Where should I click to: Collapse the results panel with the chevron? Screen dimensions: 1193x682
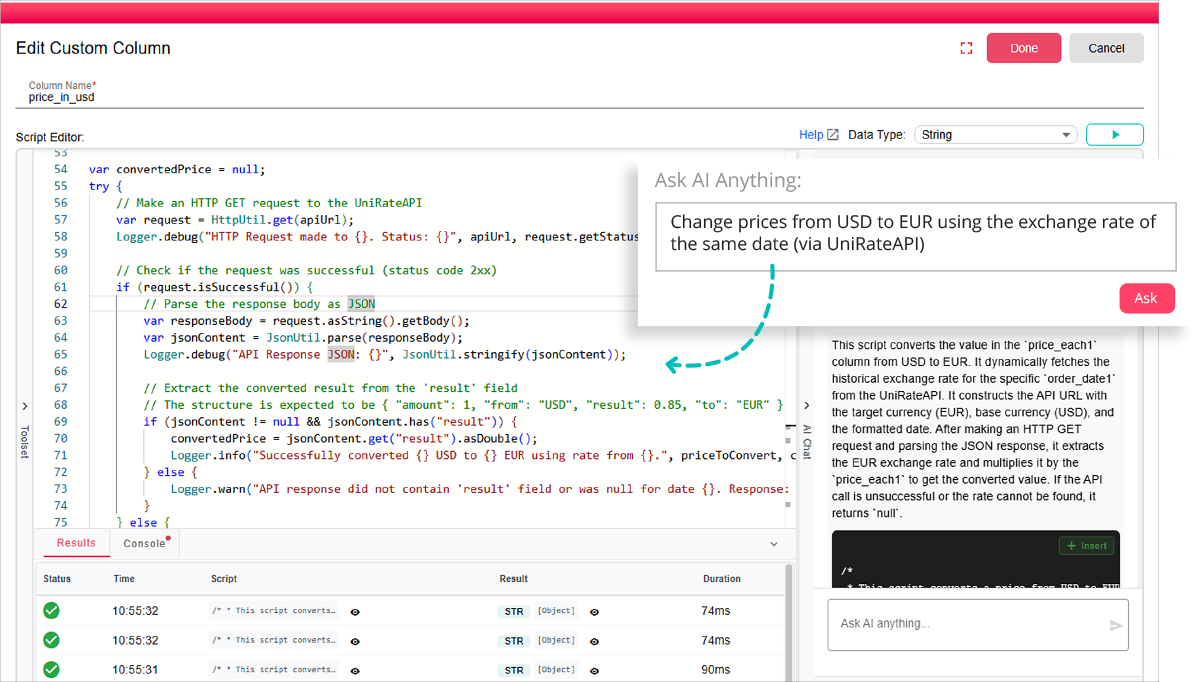pyautogui.click(x=774, y=544)
